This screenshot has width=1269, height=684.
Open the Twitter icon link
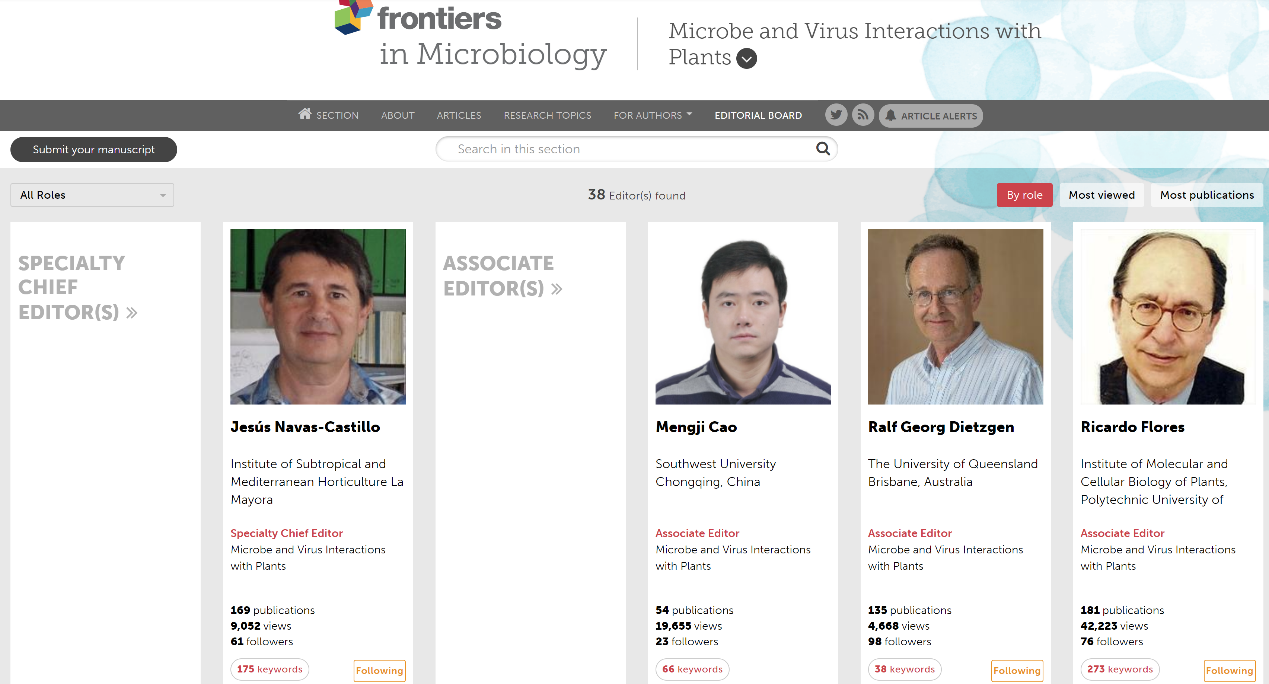tap(836, 115)
